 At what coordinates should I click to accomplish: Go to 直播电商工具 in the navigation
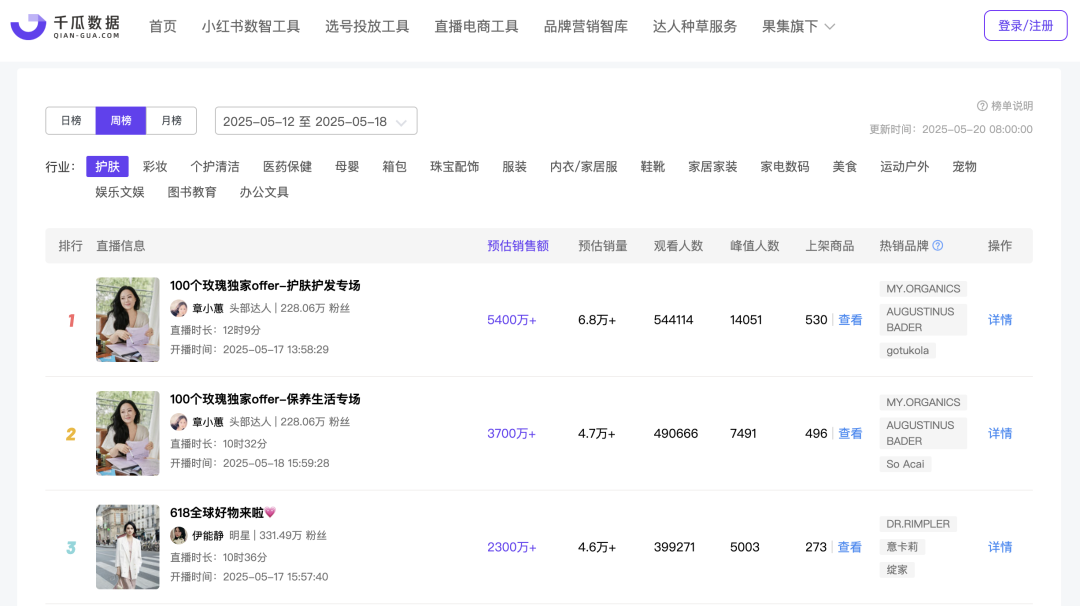pos(476,26)
